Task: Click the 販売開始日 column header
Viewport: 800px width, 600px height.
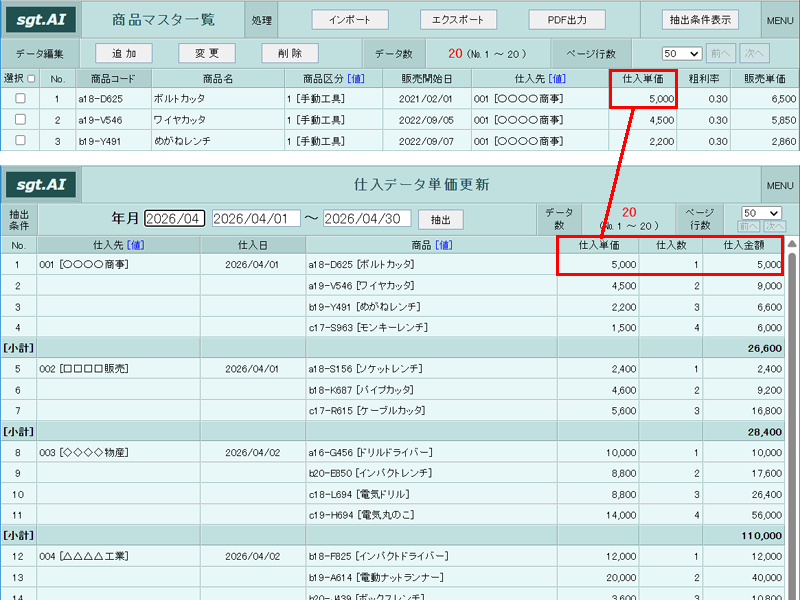Action: [x=427, y=79]
